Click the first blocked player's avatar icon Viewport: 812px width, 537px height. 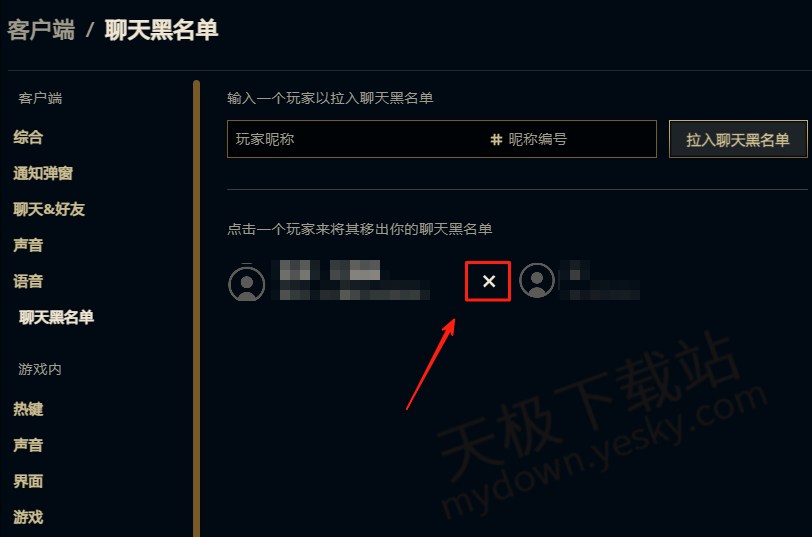[246, 283]
